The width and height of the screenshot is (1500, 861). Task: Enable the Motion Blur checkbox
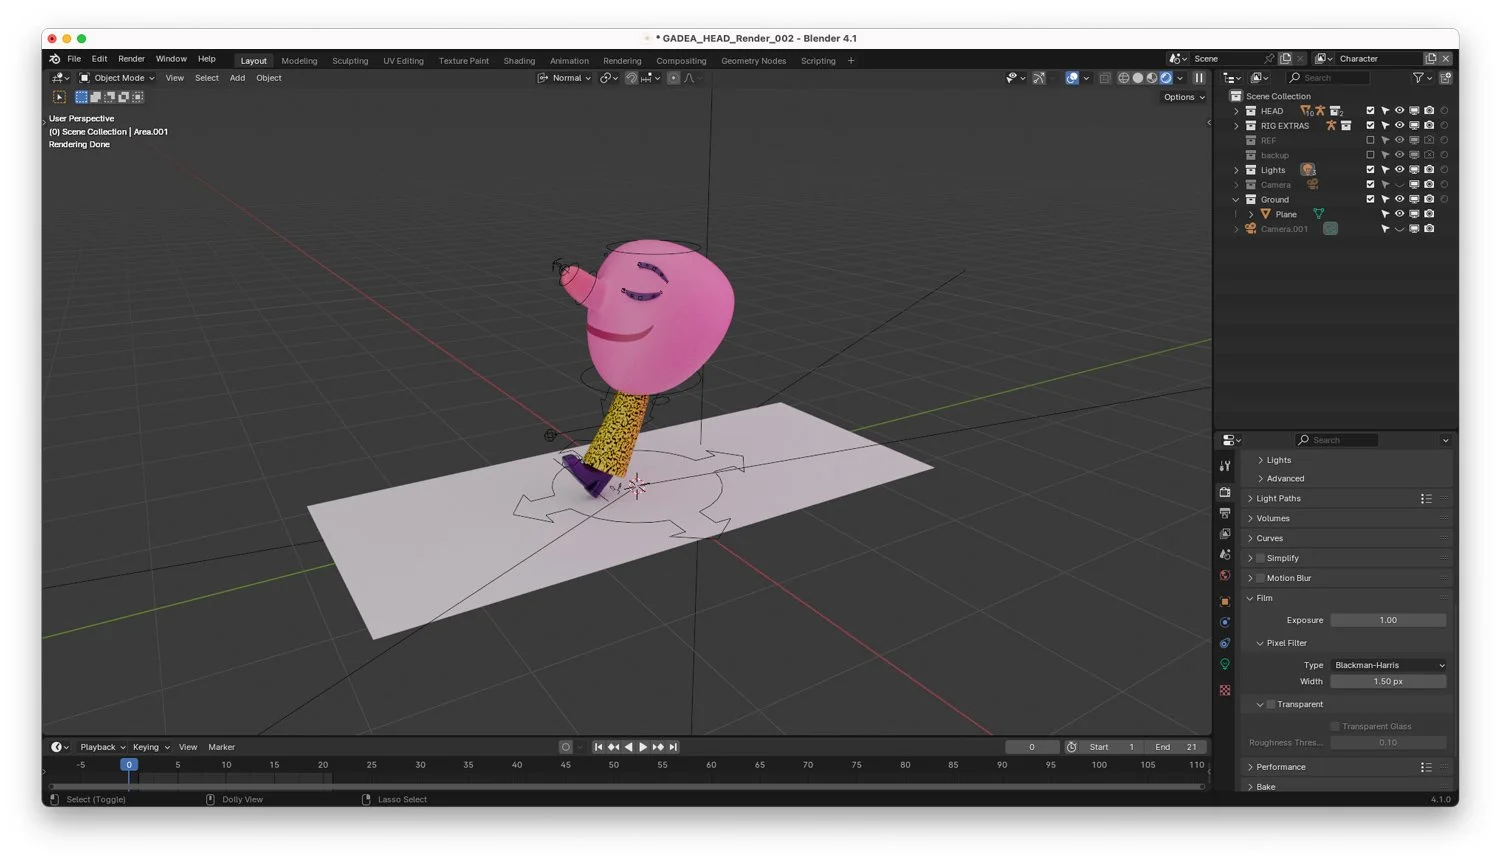(1260, 578)
